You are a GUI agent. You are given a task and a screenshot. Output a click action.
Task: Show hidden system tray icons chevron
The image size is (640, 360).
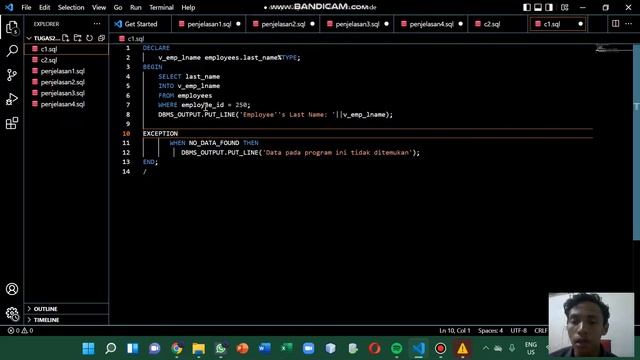[486, 348]
